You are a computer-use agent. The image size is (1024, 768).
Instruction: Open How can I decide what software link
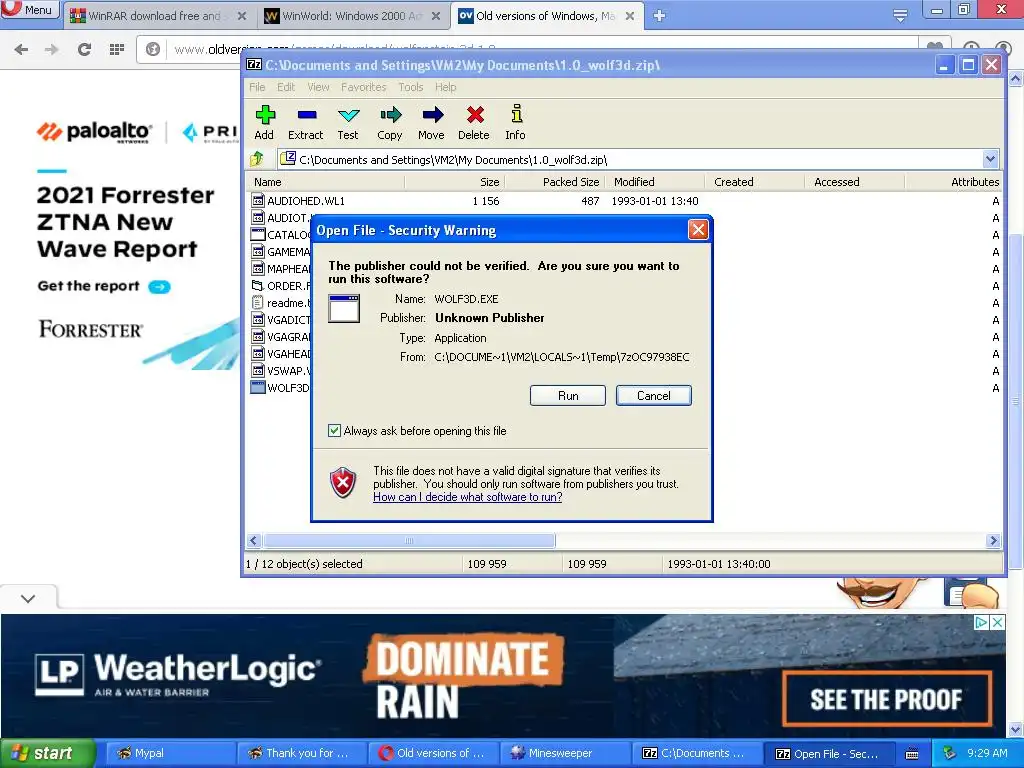[x=468, y=497]
